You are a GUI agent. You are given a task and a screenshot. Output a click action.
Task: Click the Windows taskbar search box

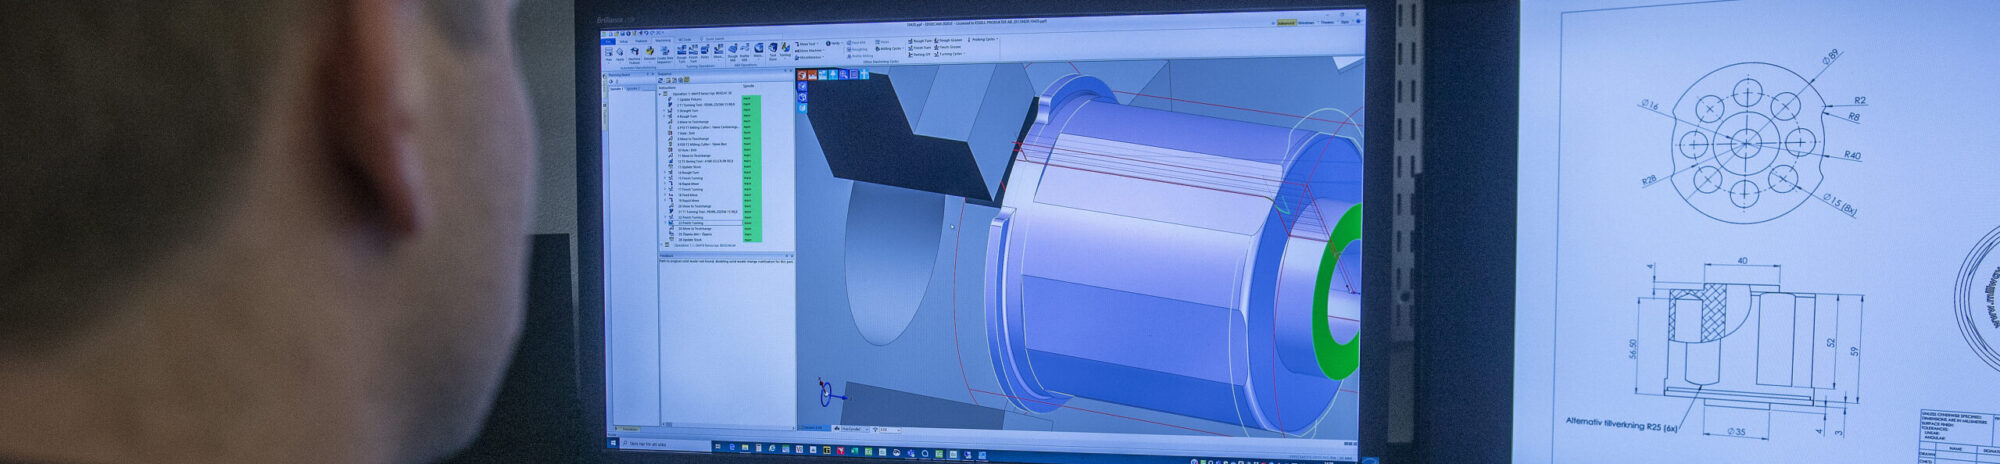pyautogui.click(x=666, y=444)
